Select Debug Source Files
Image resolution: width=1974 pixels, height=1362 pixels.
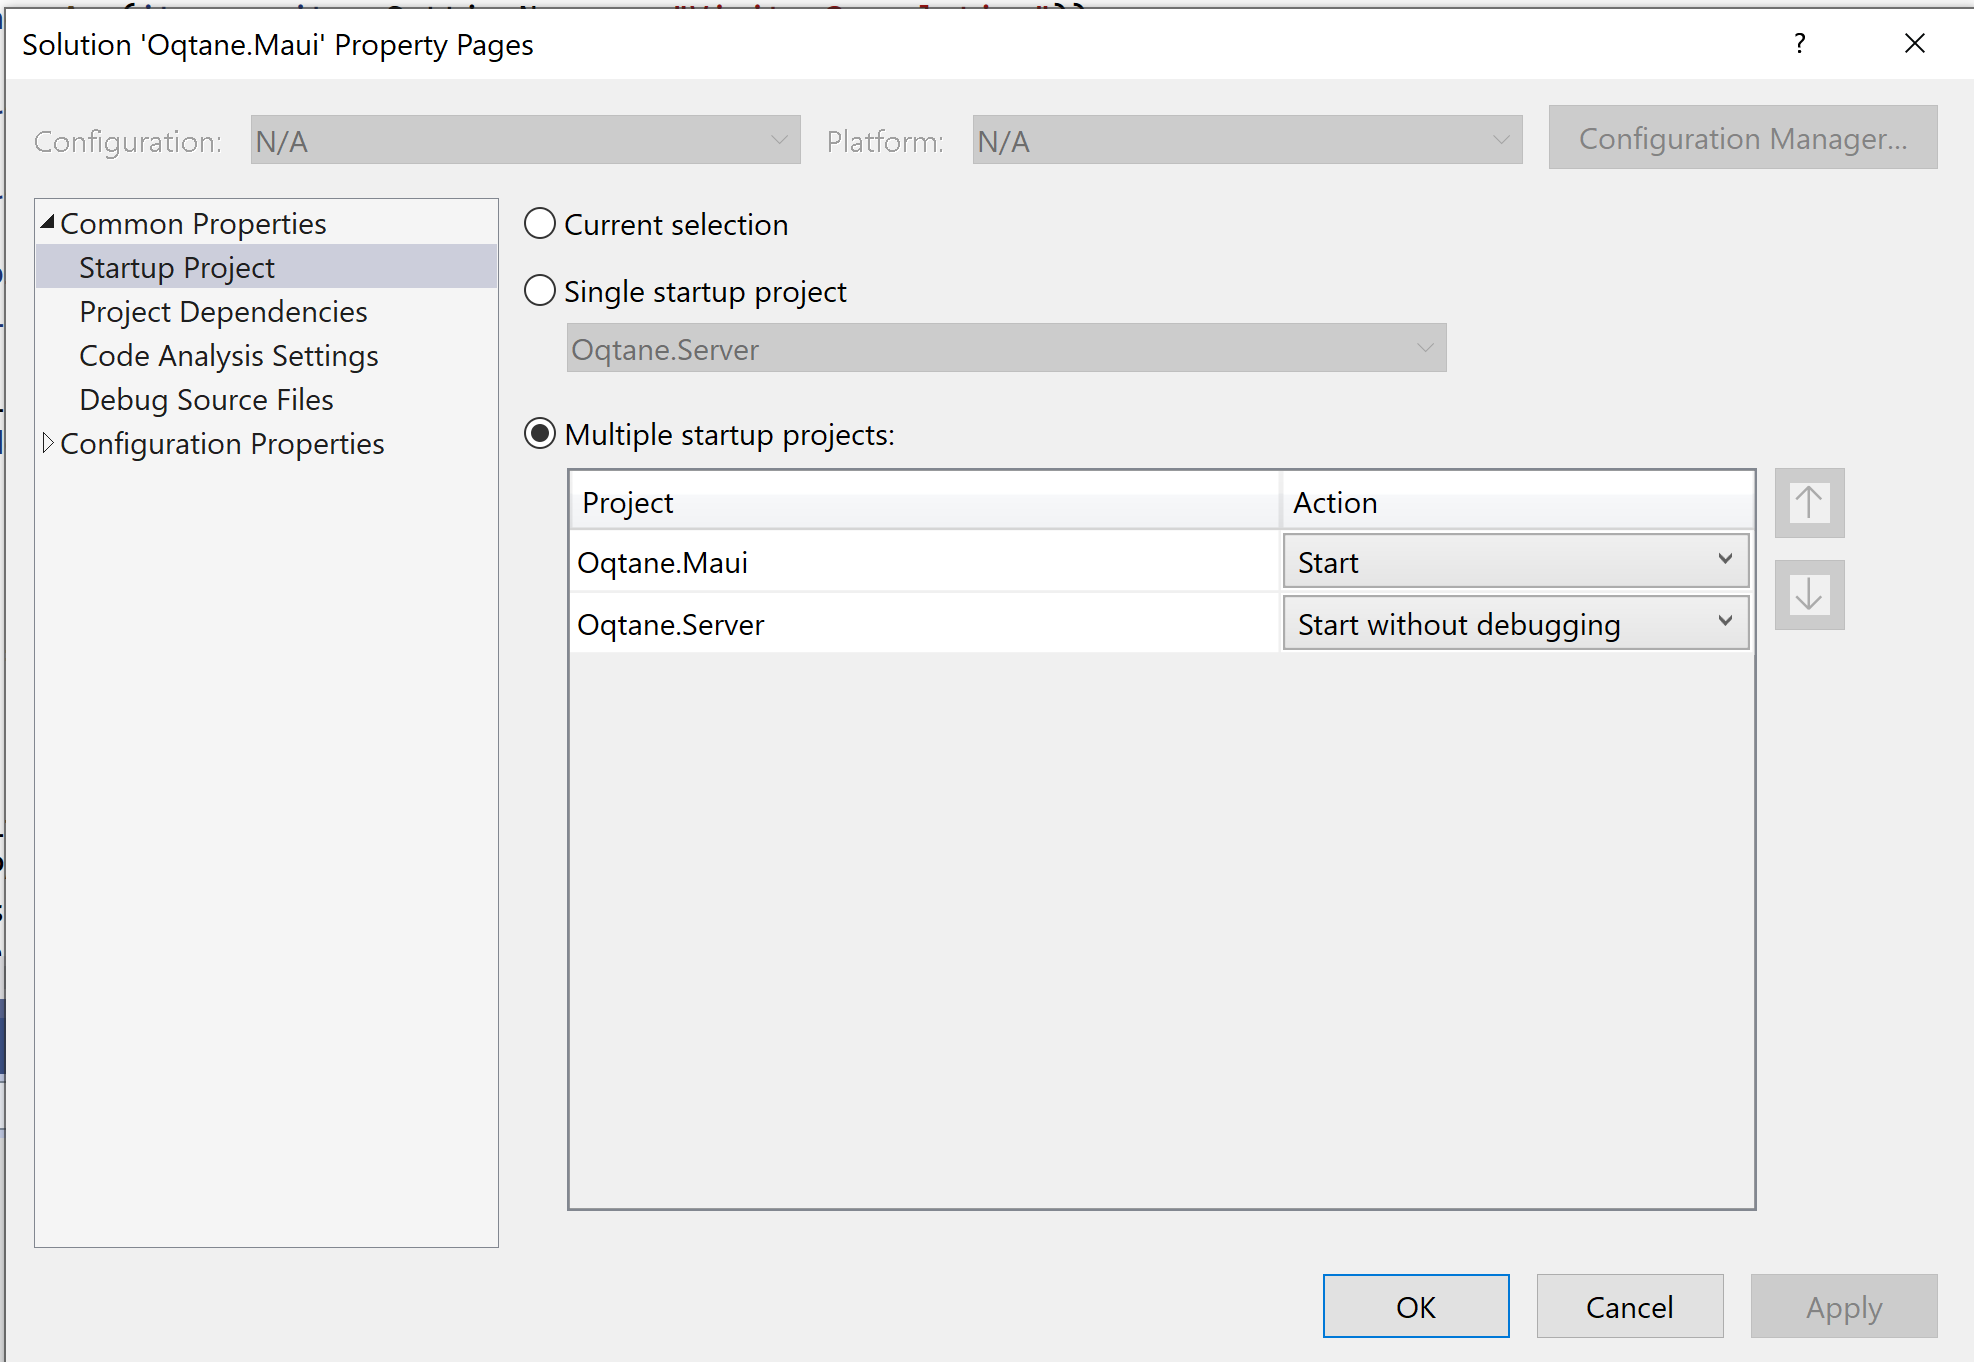click(205, 399)
